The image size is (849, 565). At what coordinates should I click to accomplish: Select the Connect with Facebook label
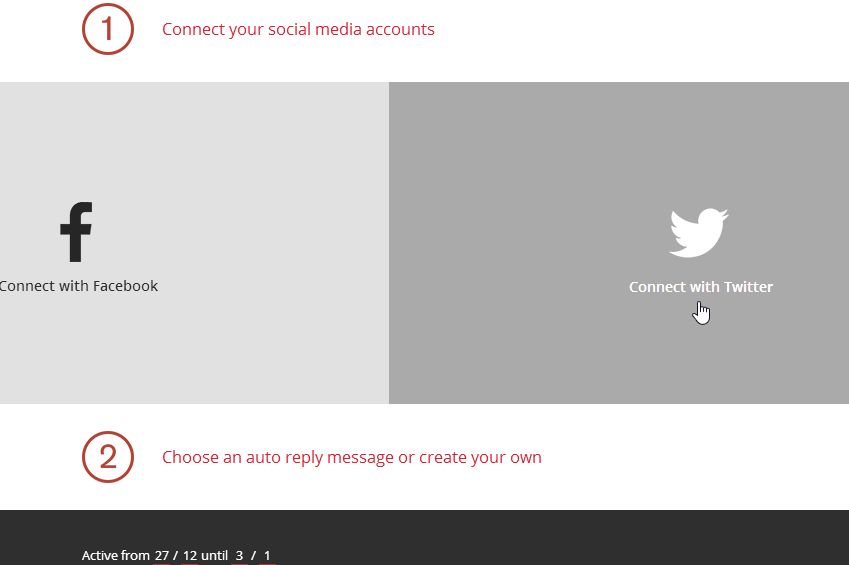point(79,286)
